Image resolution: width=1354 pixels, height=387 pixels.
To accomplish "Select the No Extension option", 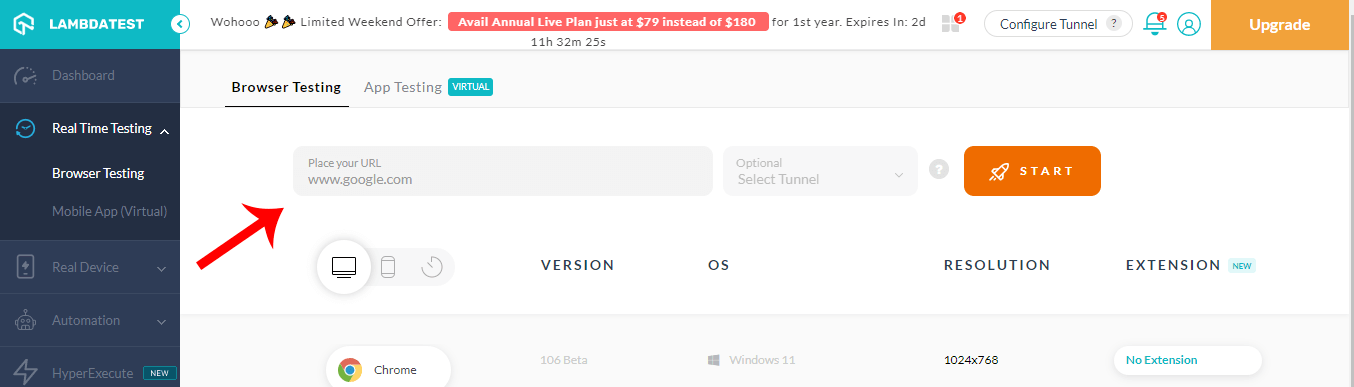I will [x=1187, y=360].
